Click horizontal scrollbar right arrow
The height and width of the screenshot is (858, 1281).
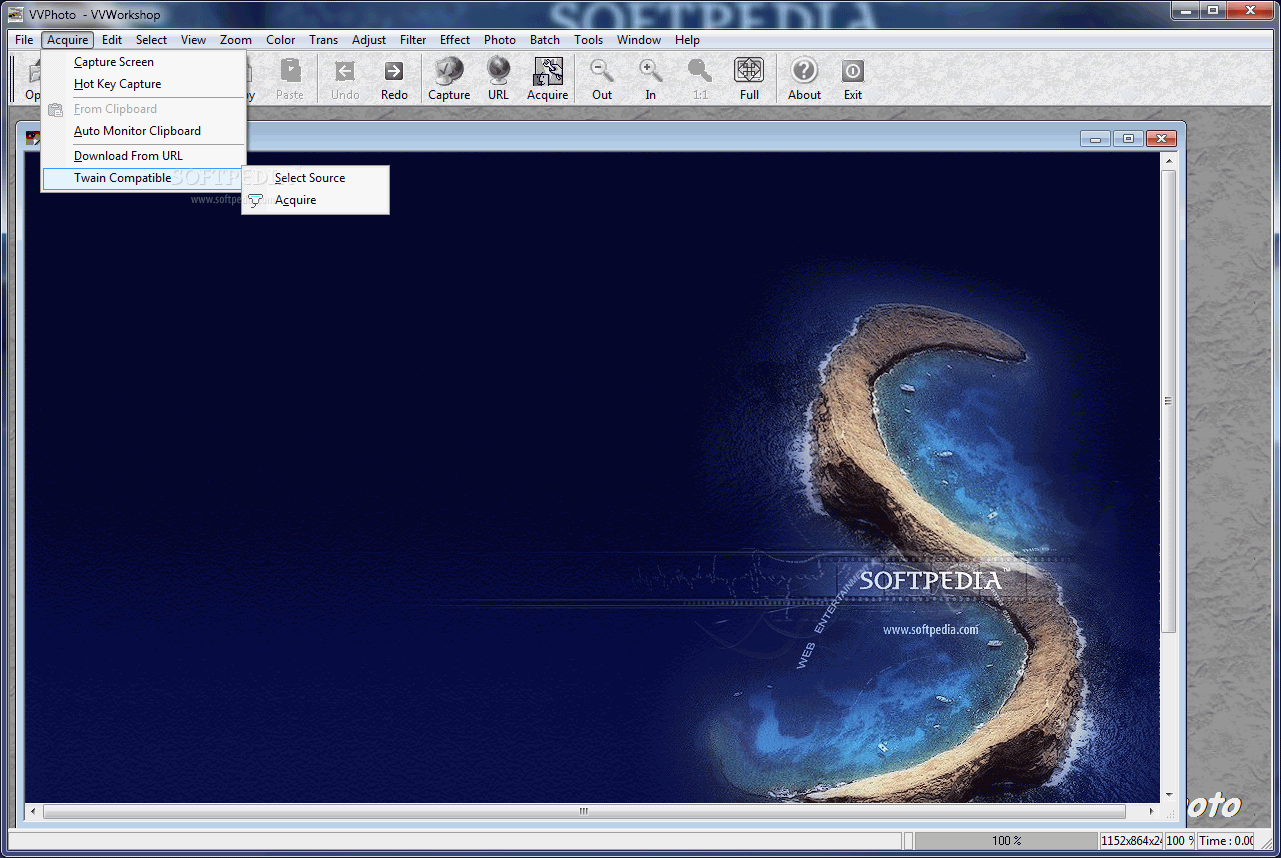(1151, 812)
